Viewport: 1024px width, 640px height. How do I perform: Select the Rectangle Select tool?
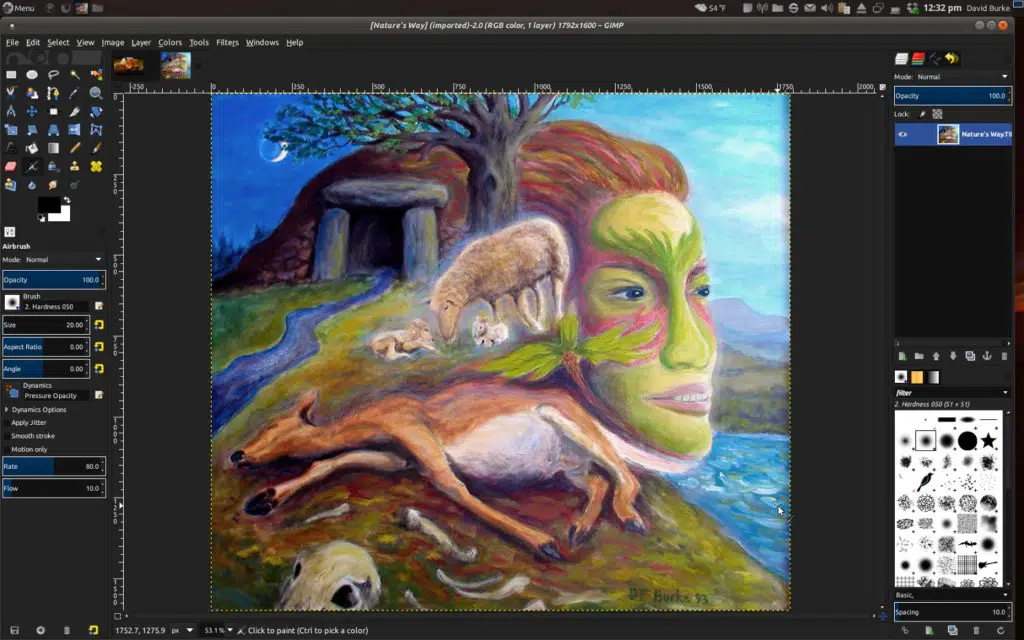coord(11,74)
